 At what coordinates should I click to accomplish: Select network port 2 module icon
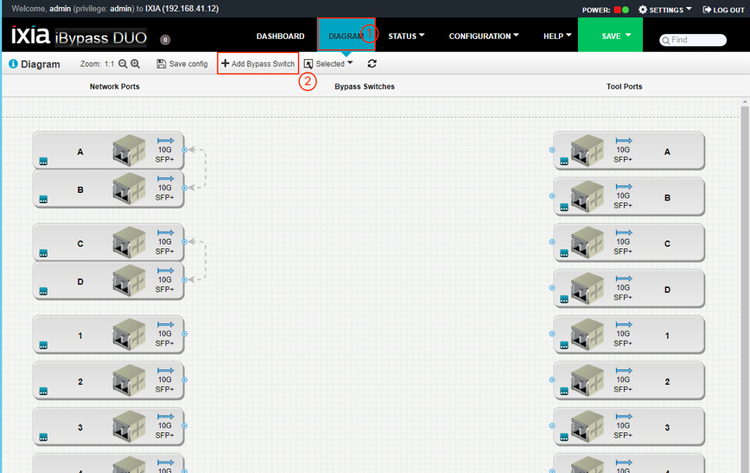(129, 380)
